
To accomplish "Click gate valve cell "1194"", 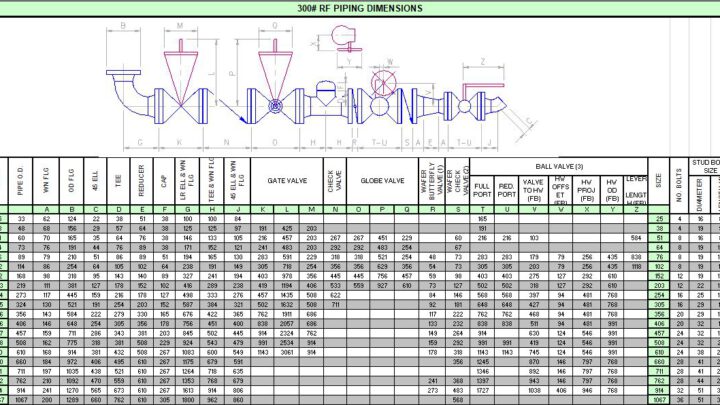I will click(287, 286).
